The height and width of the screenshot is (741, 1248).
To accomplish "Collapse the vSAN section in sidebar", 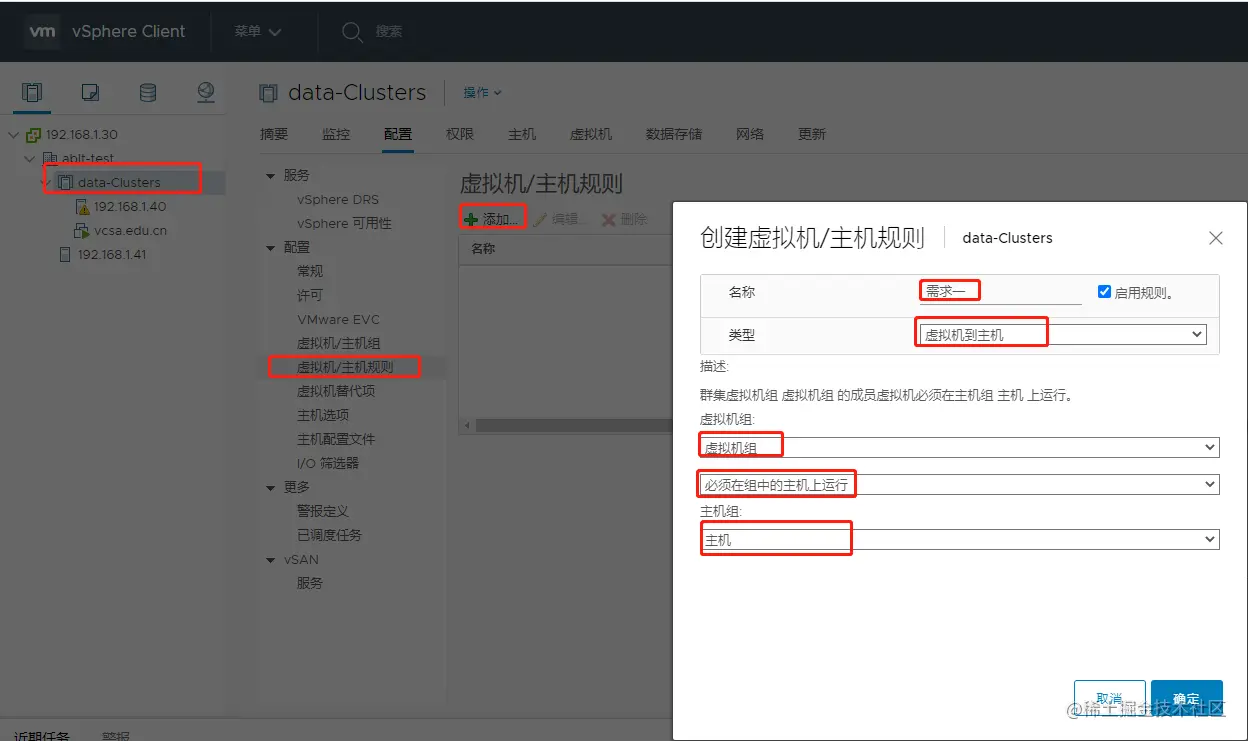I will click(x=270, y=560).
